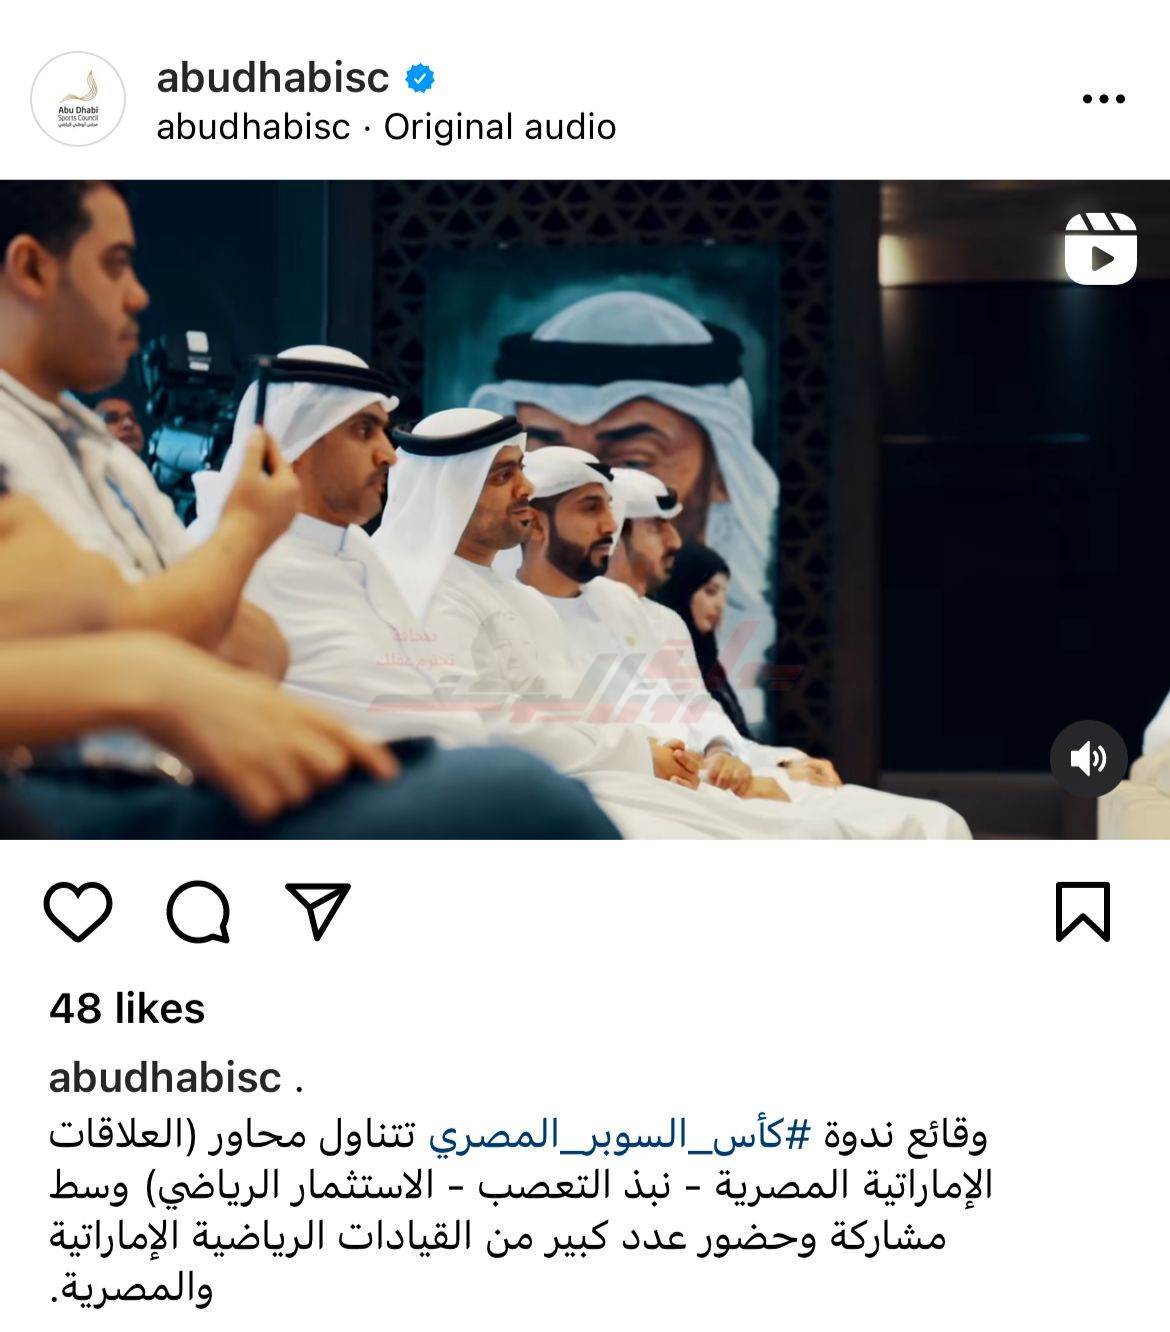Like the post with the heart icon
1170x1332 pixels.
(x=78, y=911)
